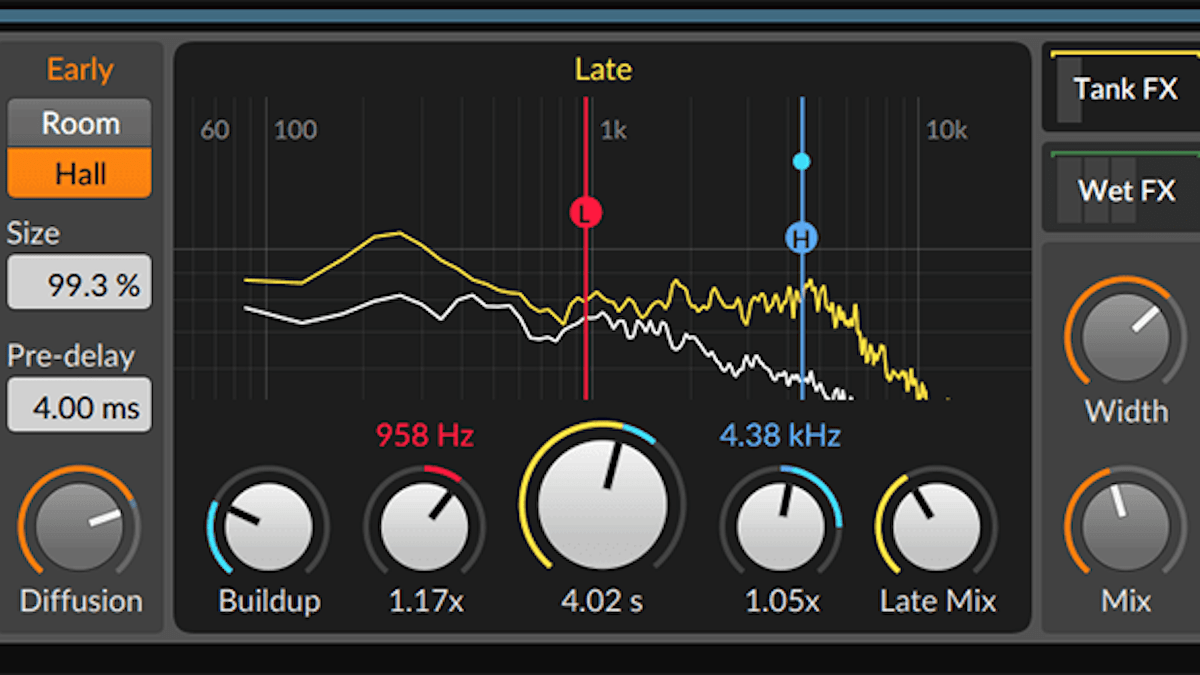Select the Hall early reflection mode

(x=80, y=174)
